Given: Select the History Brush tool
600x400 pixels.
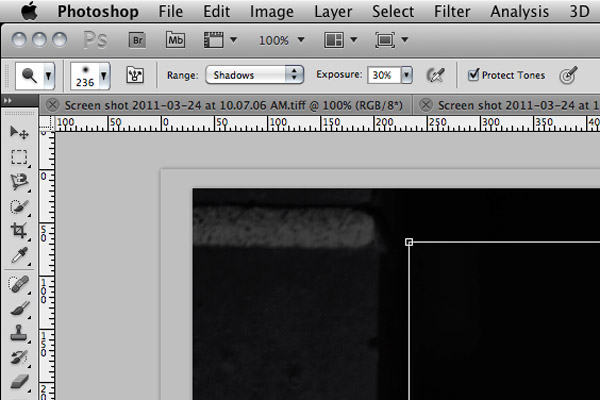Looking at the screenshot, I should (19, 358).
